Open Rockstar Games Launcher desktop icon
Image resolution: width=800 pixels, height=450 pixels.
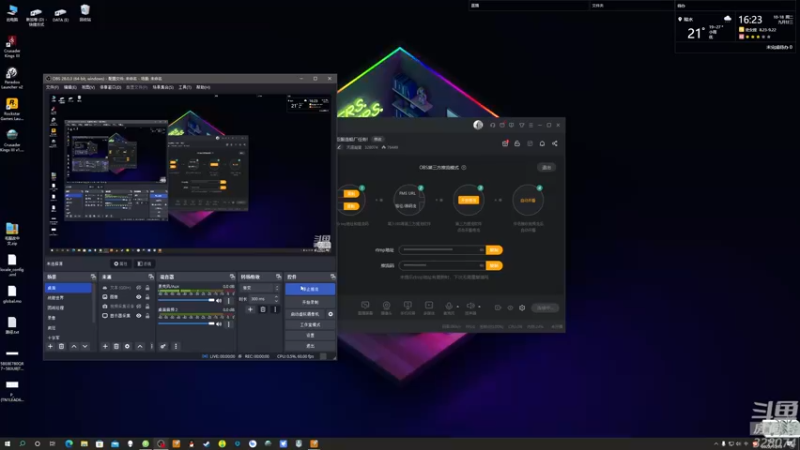pos(12,109)
